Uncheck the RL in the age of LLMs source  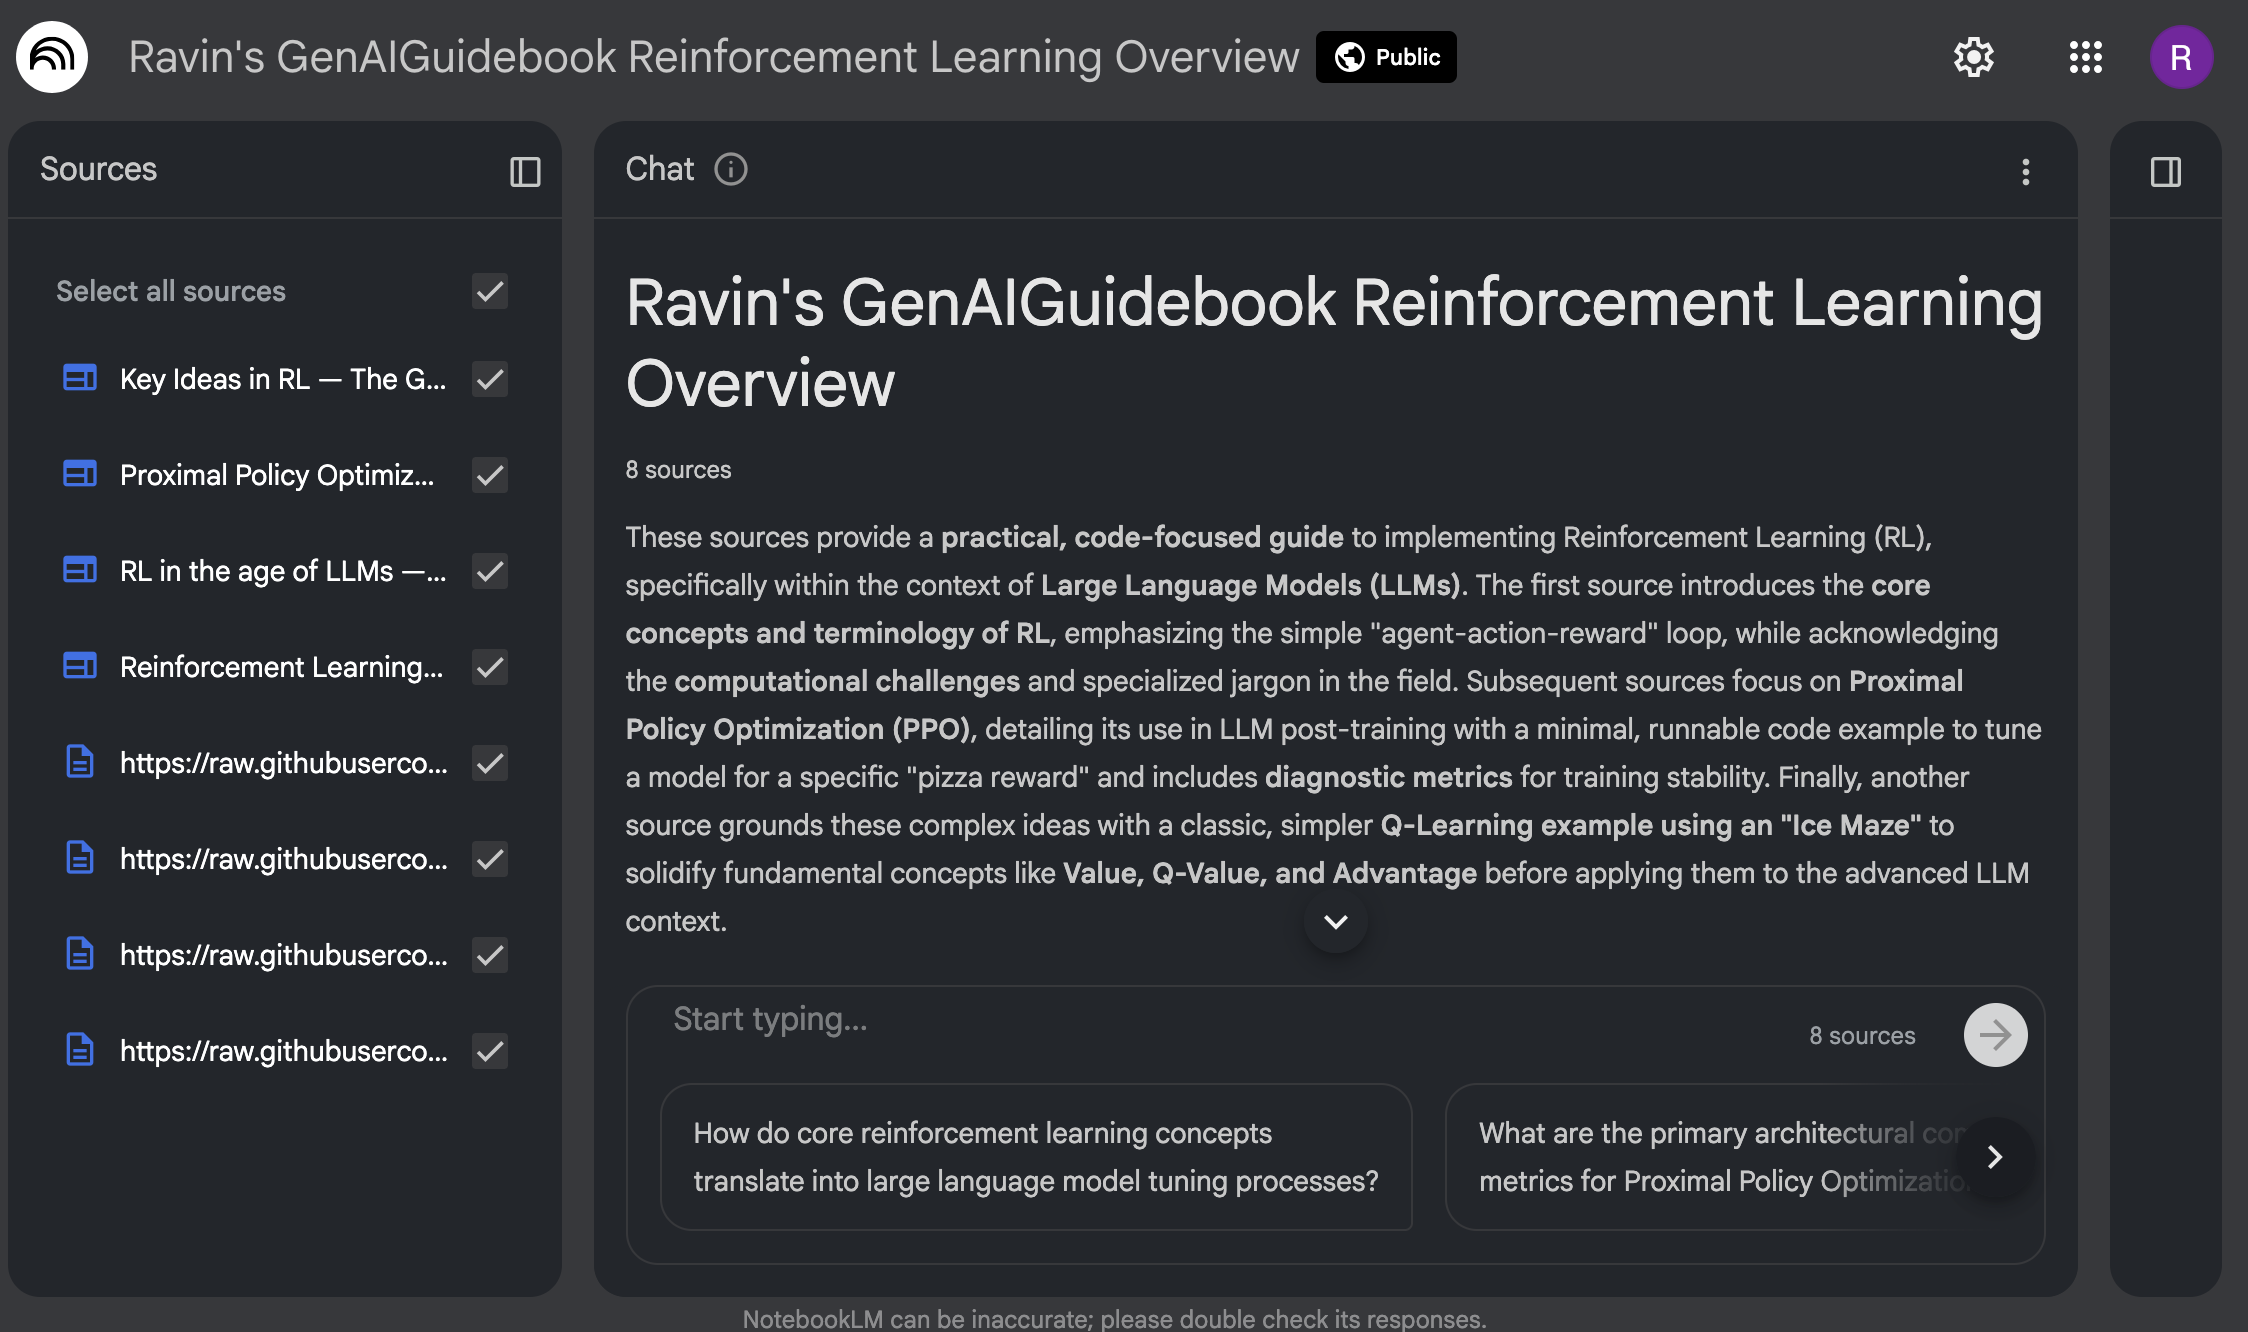pos(490,571)
